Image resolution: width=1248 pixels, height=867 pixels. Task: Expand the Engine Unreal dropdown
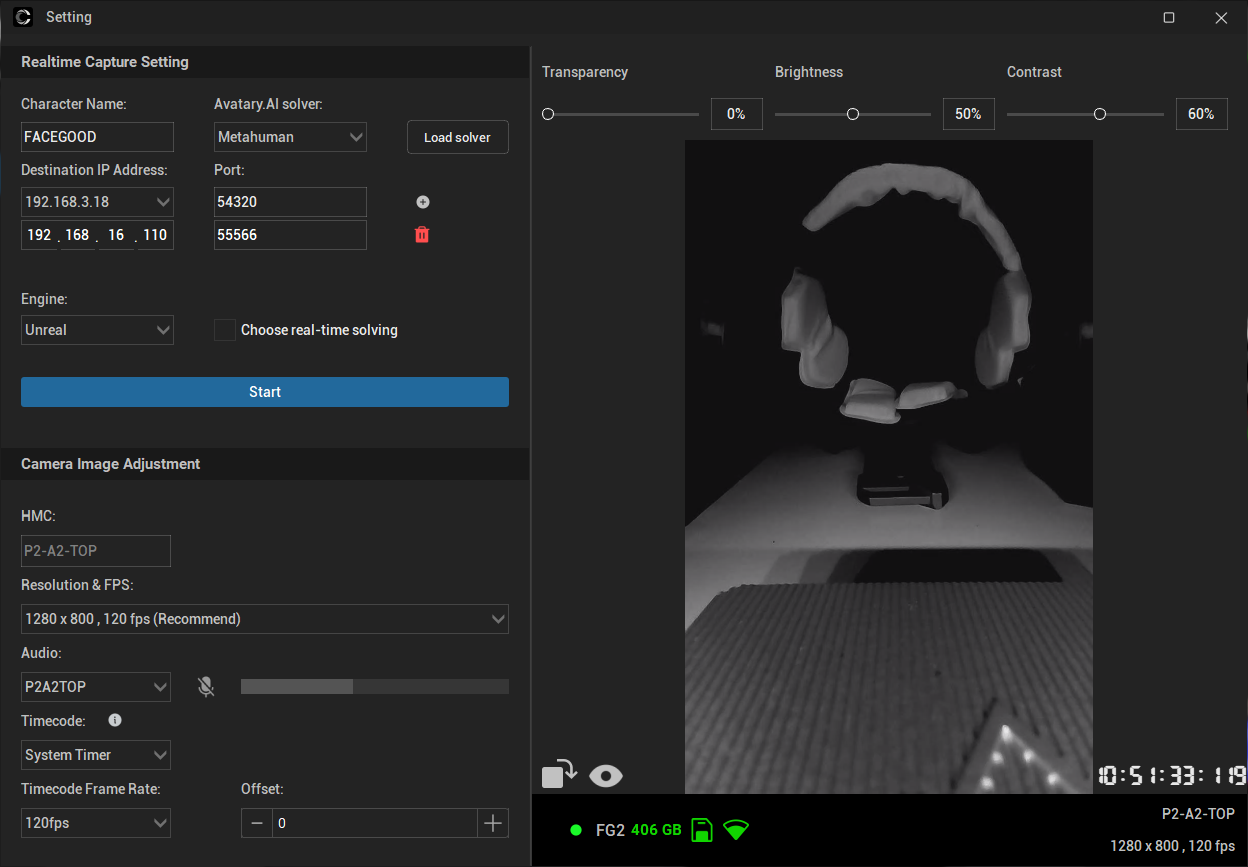pyautogui.click(x=97, y=330)
